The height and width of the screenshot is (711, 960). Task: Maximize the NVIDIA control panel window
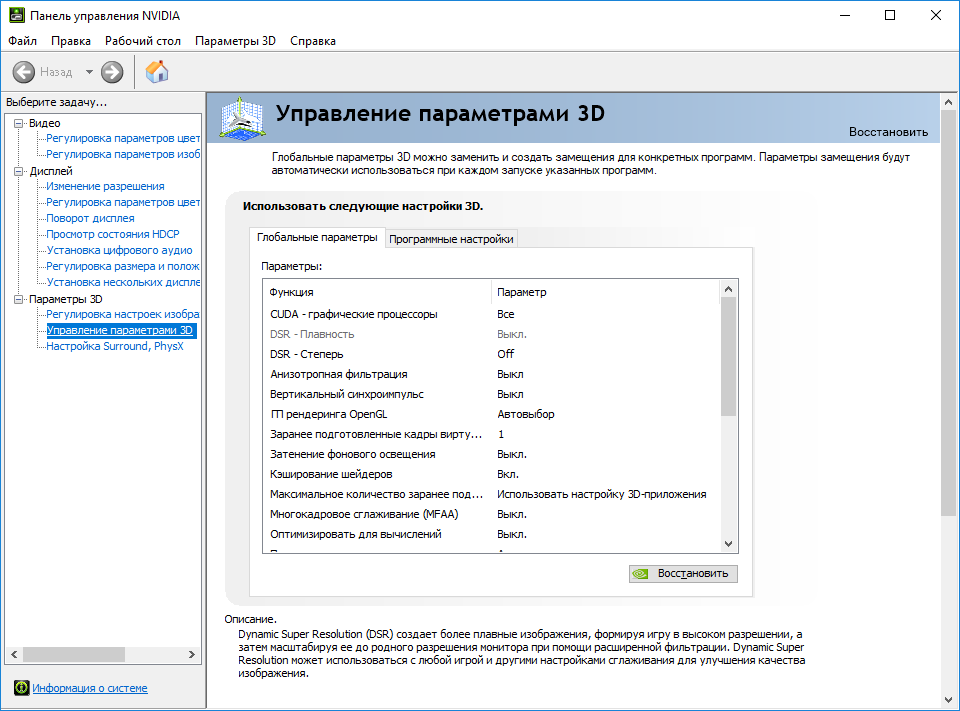coord(890,15)
